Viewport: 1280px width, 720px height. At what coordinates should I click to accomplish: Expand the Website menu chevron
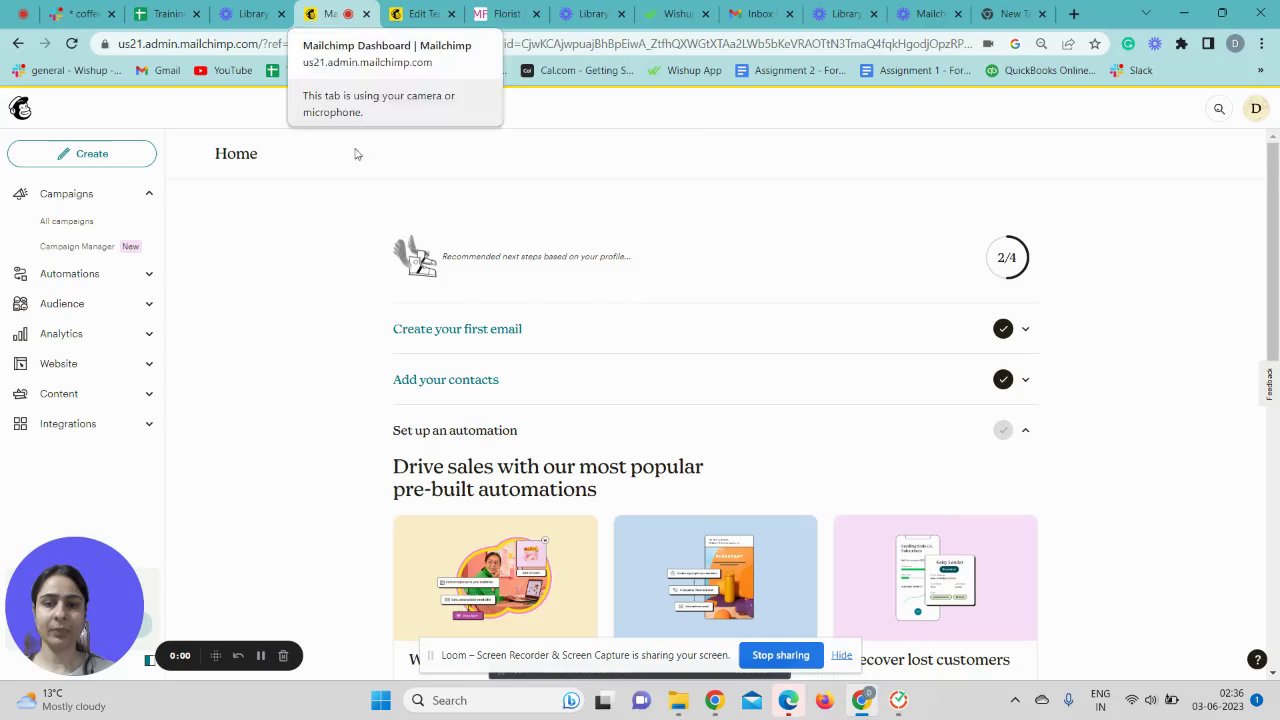point(149,364)
